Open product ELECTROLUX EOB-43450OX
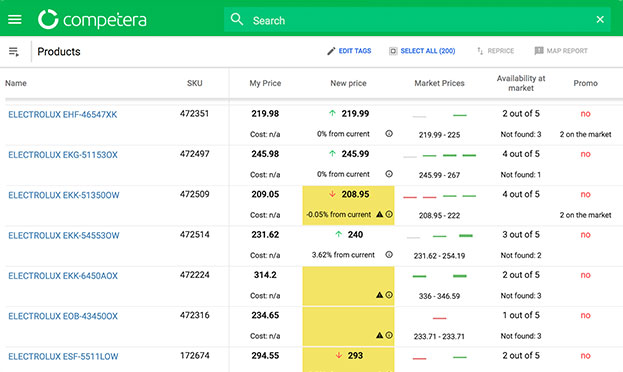The width and height of the screenshot is (623, 372). (x=63, y=316)
